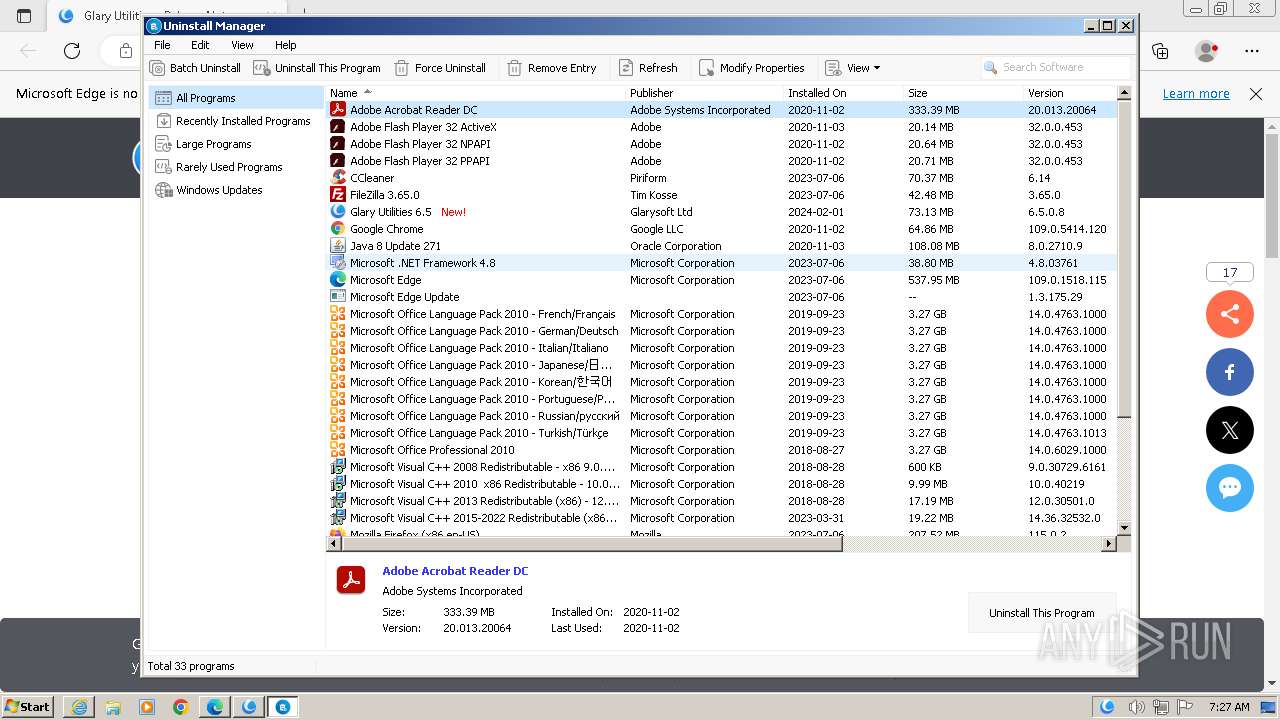Click vertical scrollbar down arrow
This screenshot has height=720, width=1280.
[1124, 528]
